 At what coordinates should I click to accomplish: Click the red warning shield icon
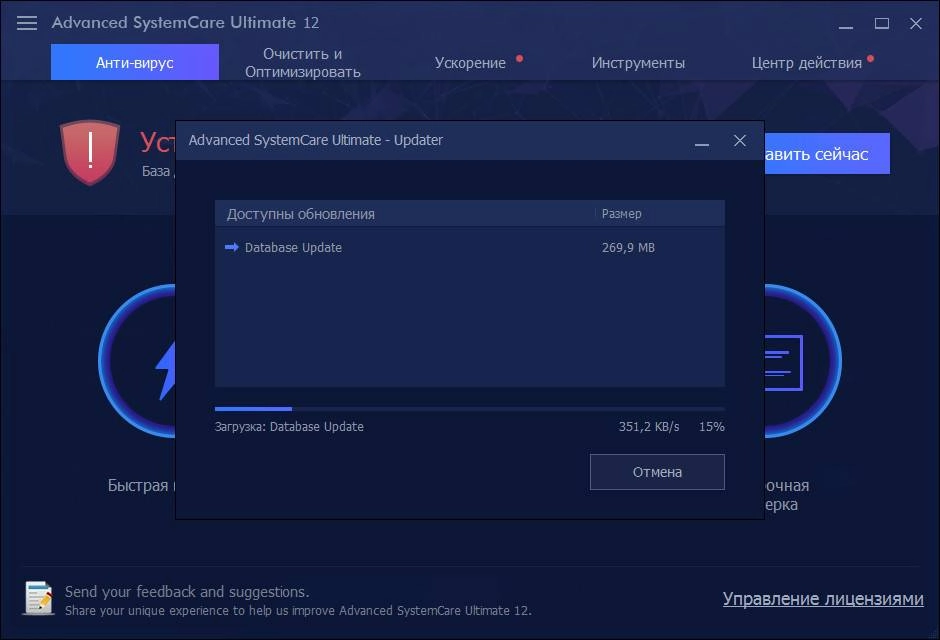tap(90, 152)
